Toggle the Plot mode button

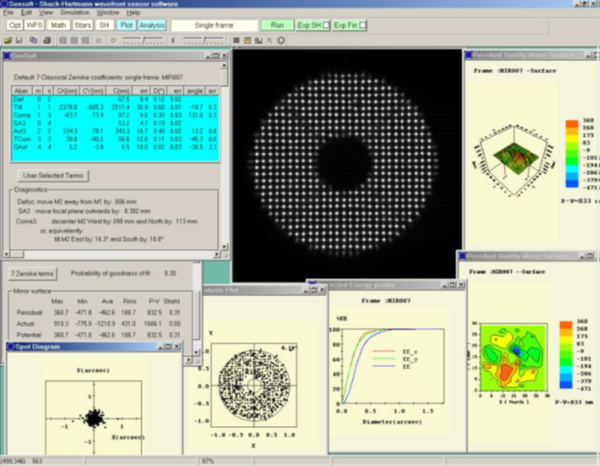(126, 23)
